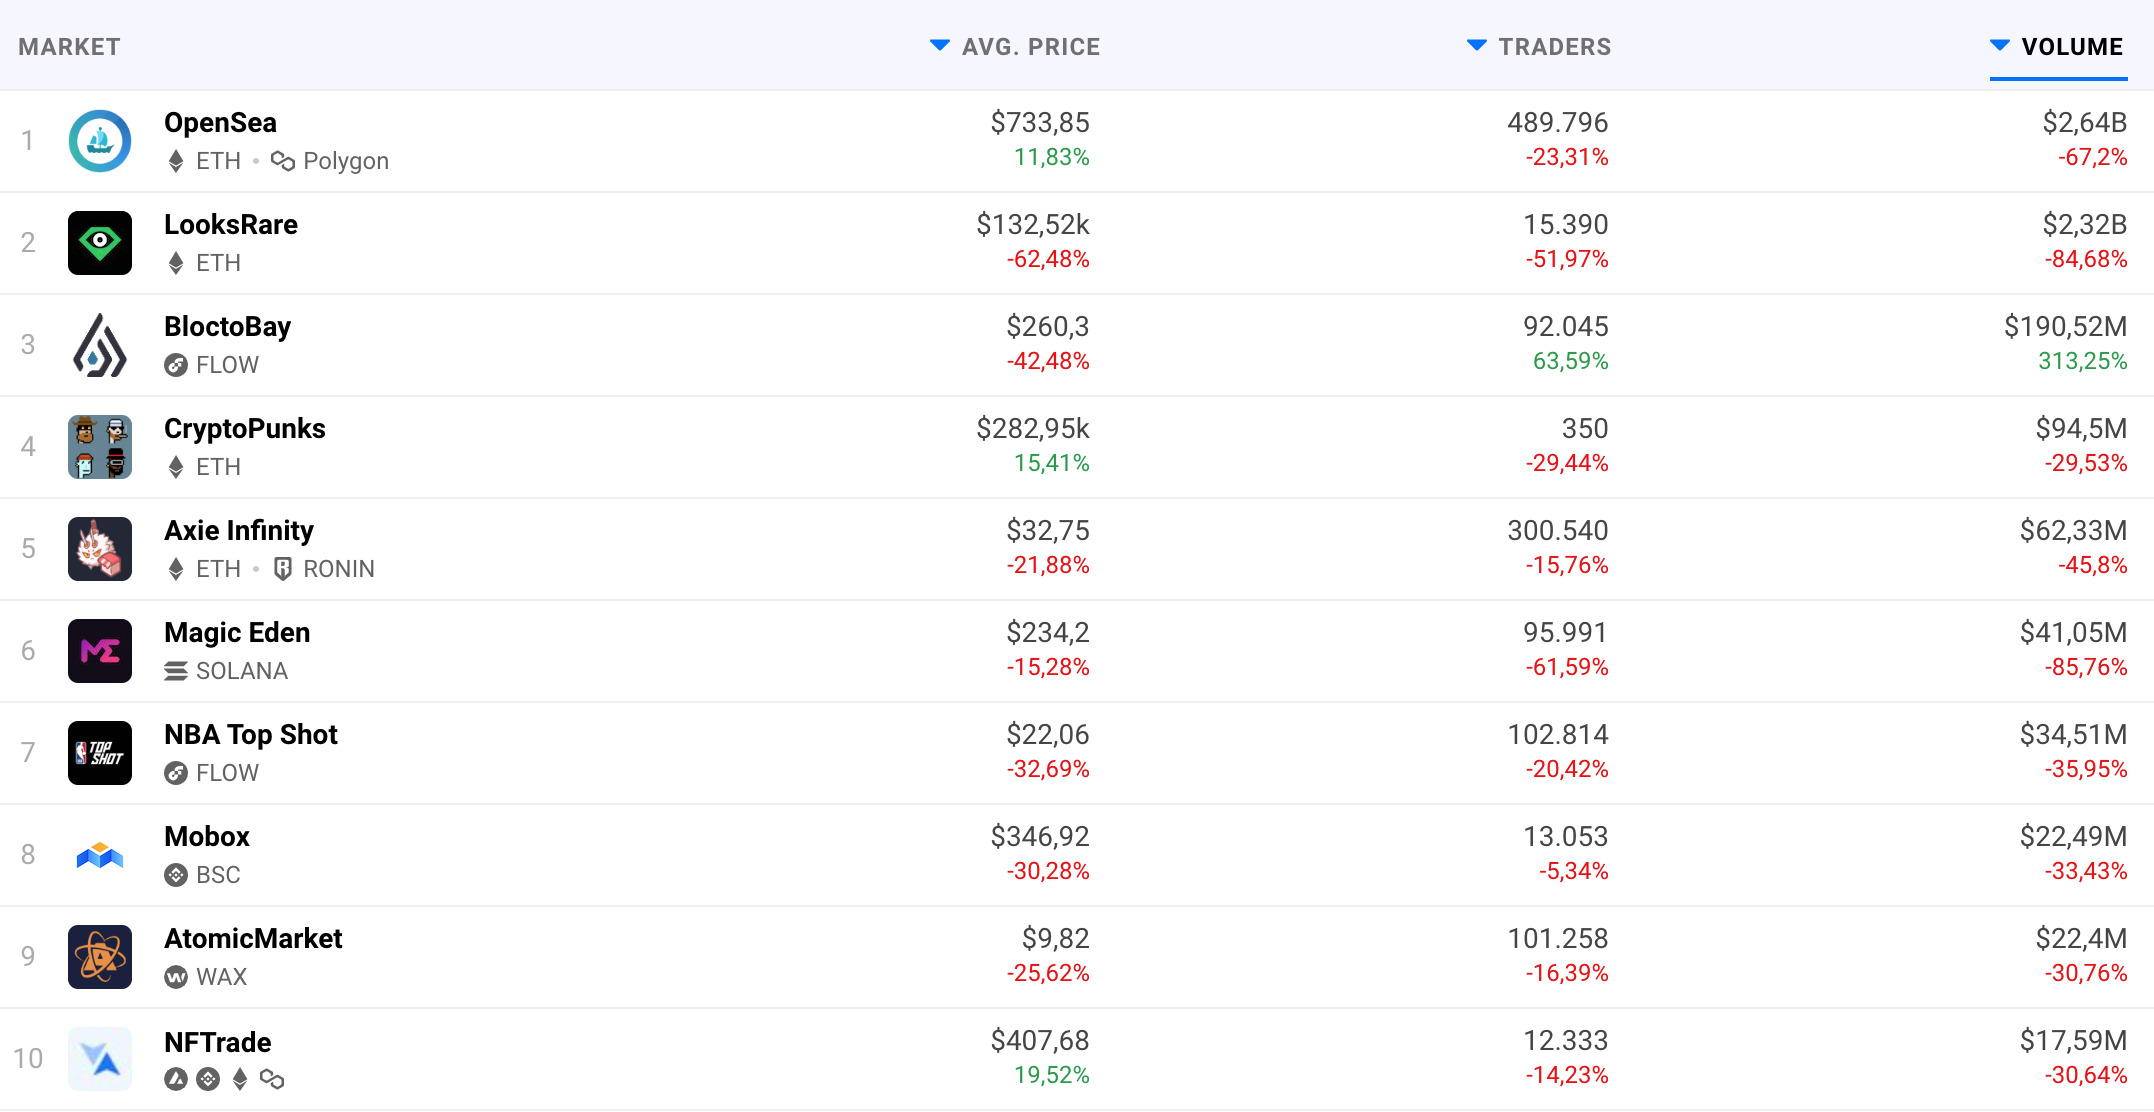Sort by the AVG. PRICE column arrow

[940, 45]
